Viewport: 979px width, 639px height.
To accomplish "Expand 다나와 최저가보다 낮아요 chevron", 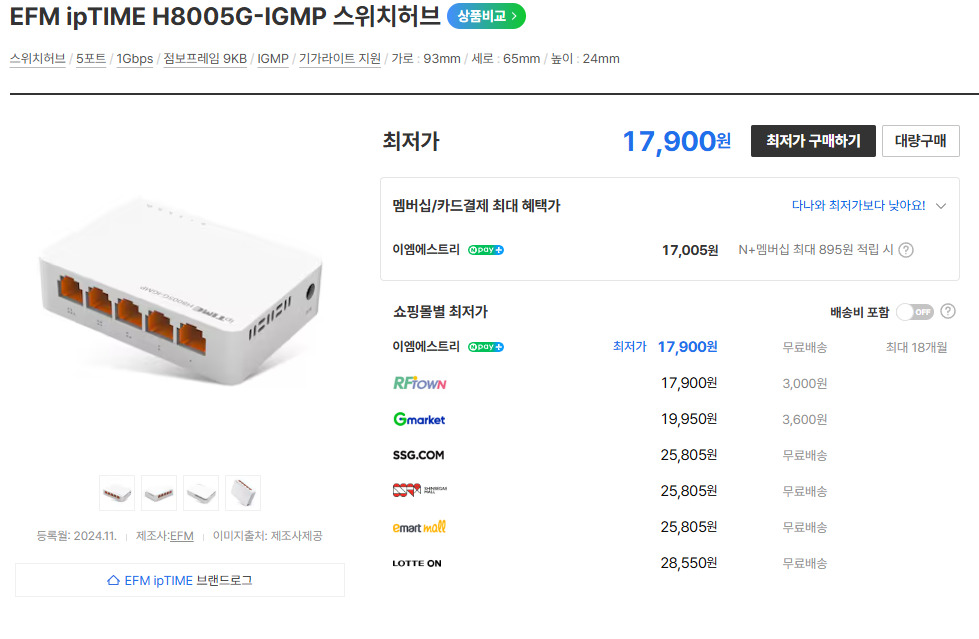I will (x=941, y=206).
